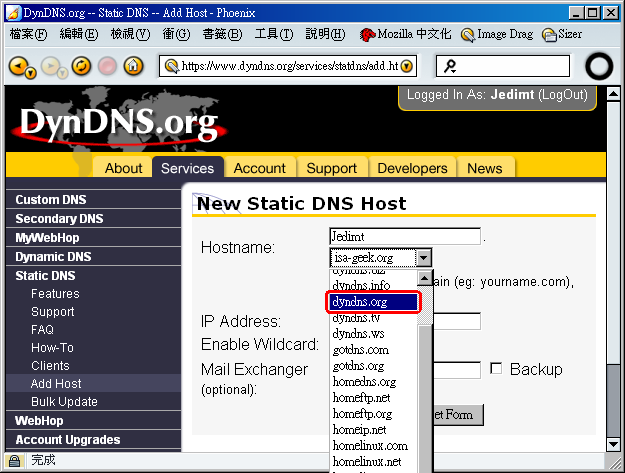Open the Bulk Update sidebar link
Screen dimensions: 625x473
pyautogui.click(x=64, y=402)
